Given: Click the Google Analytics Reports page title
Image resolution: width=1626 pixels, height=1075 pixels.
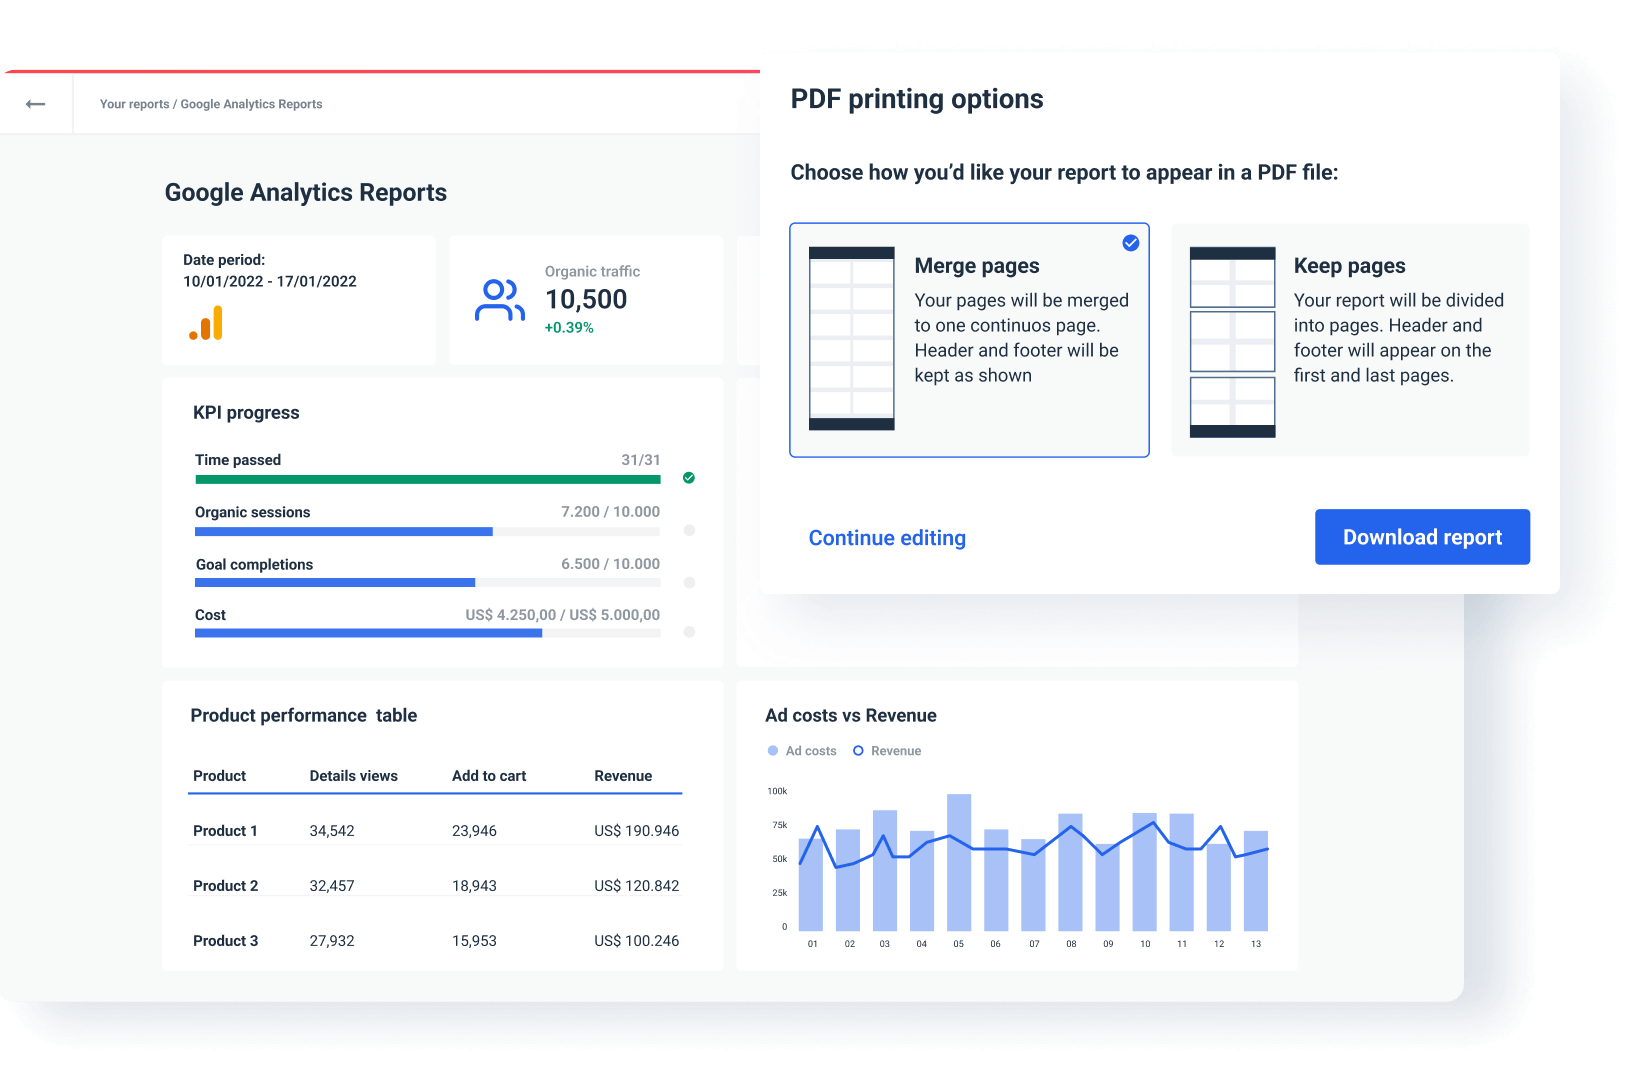Looking at the screenshot, I should click(x=306, y=193).
